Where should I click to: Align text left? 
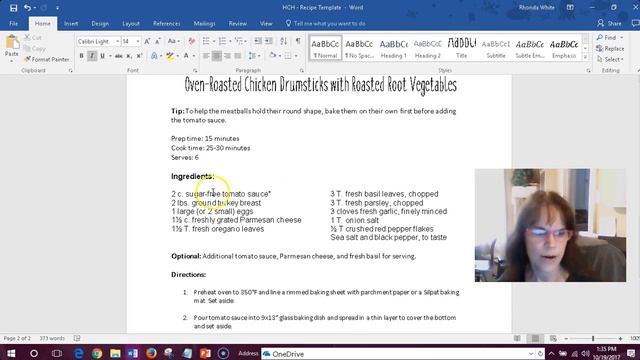coord(206,56)
